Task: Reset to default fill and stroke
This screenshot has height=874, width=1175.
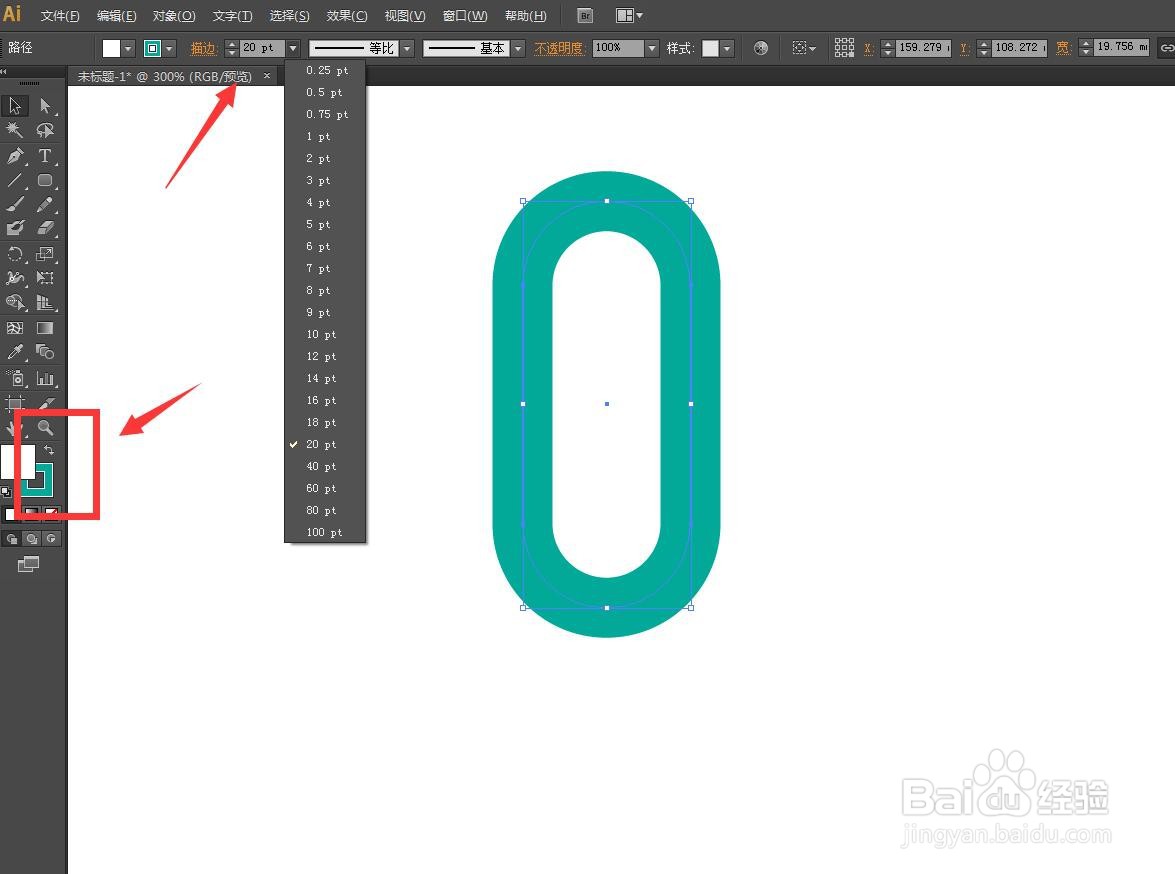Action: tap(6, 492)
